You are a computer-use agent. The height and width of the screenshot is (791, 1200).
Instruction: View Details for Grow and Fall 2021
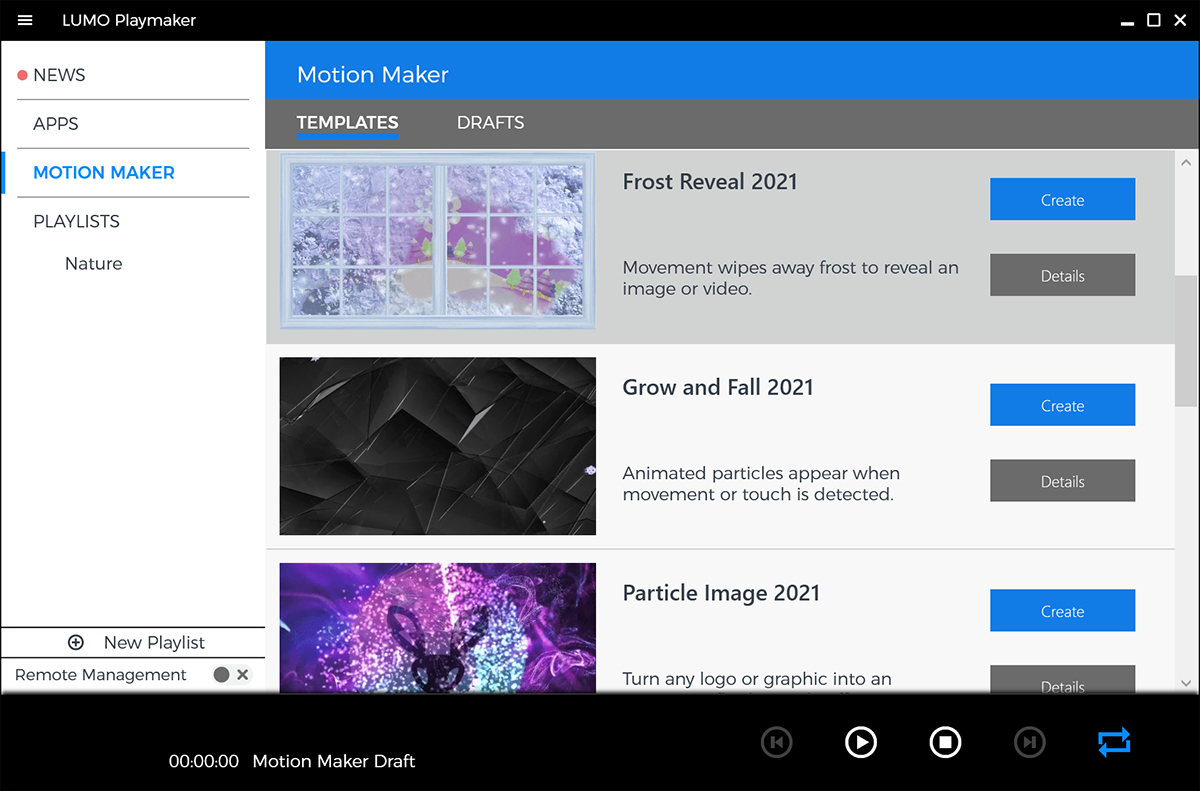[1062, 481]
